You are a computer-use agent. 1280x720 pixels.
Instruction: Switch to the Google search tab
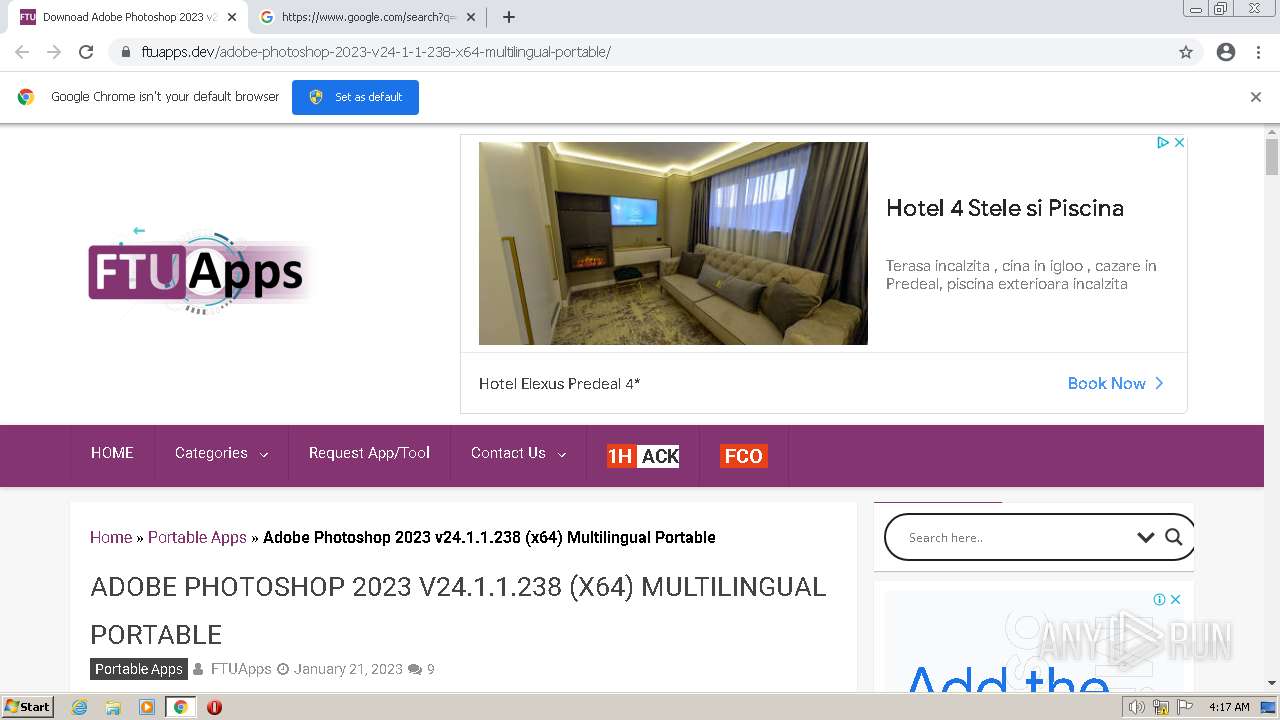[x=367, y=17]
